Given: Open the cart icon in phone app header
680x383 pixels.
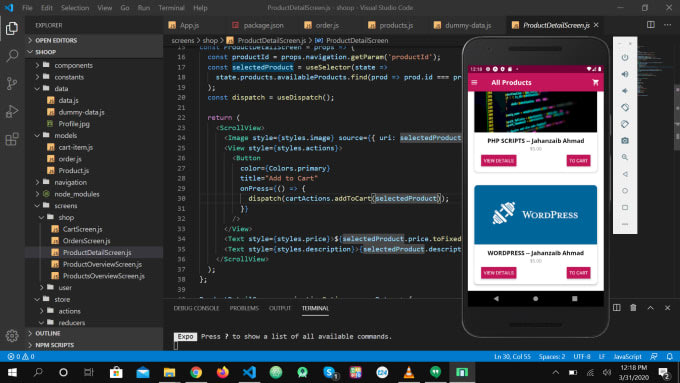Looking at the screenshot, I should coord(595,82).
